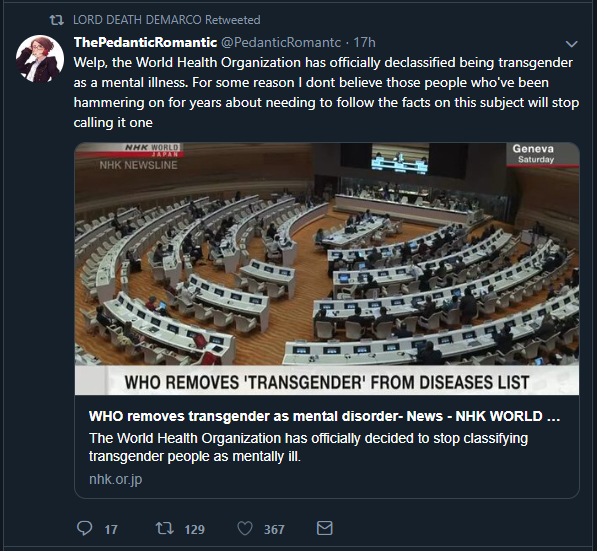Expand the tweet options chevron
Screen dimensions: 597x551
click(571, 44)
